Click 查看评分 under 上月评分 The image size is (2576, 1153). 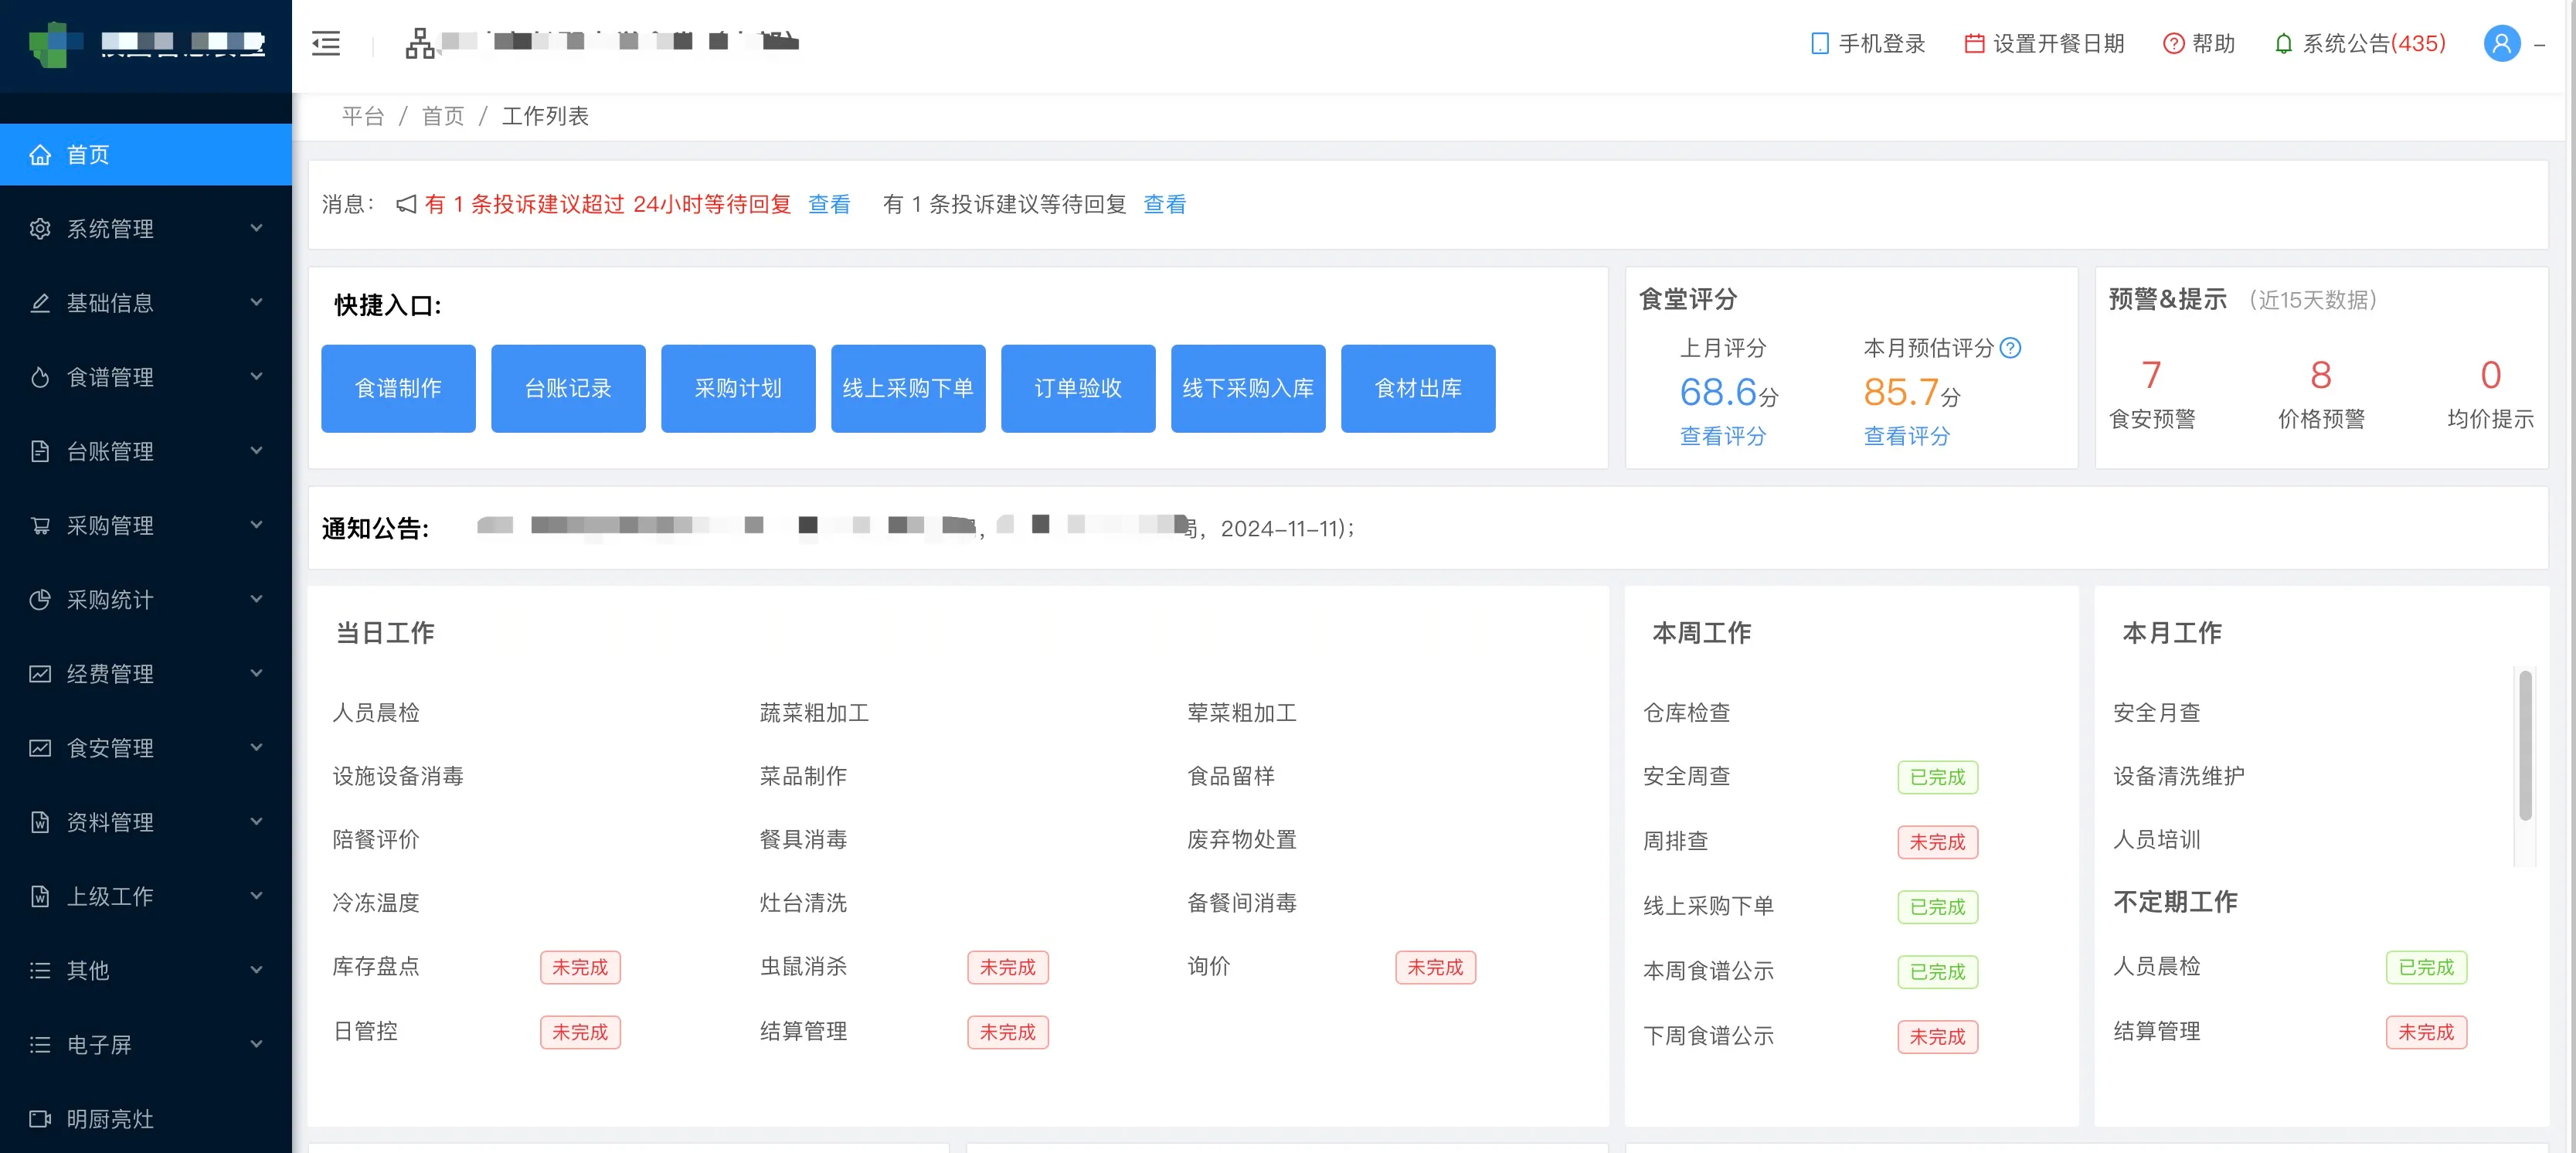click(1722, 436)
